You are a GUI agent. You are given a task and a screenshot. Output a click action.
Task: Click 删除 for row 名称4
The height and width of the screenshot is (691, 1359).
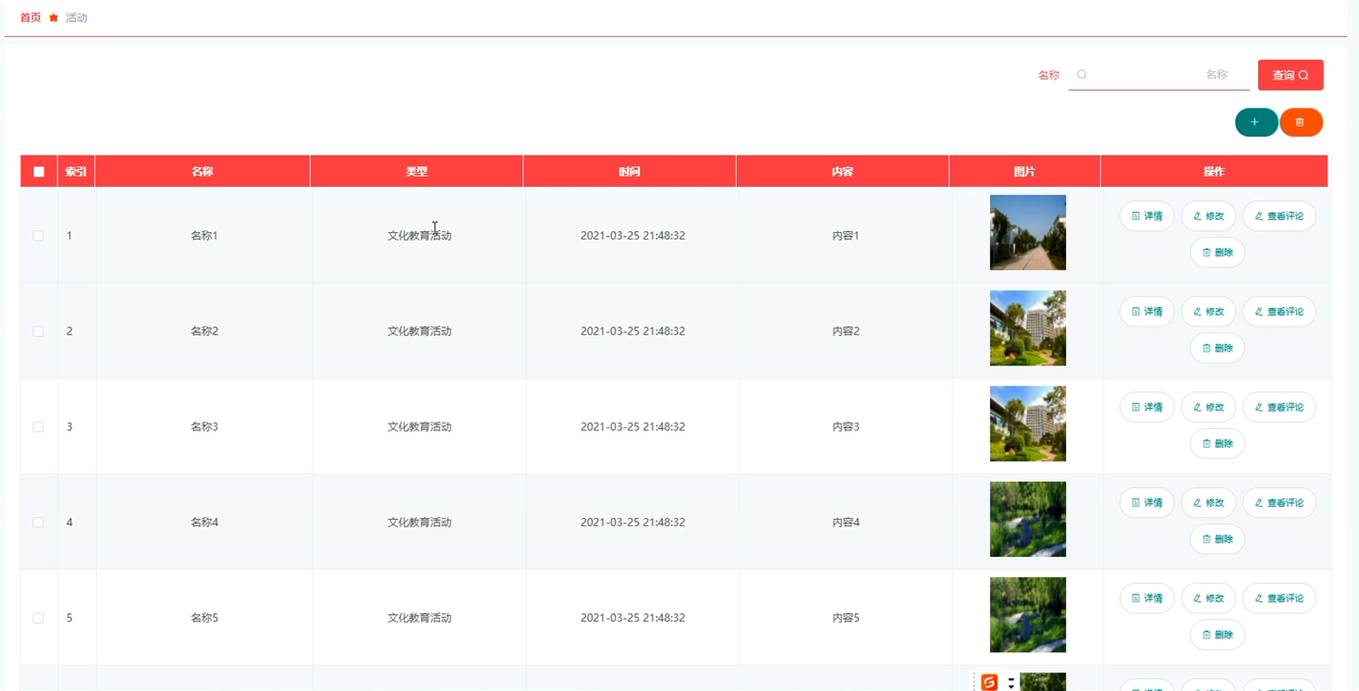coord(1217,539)
